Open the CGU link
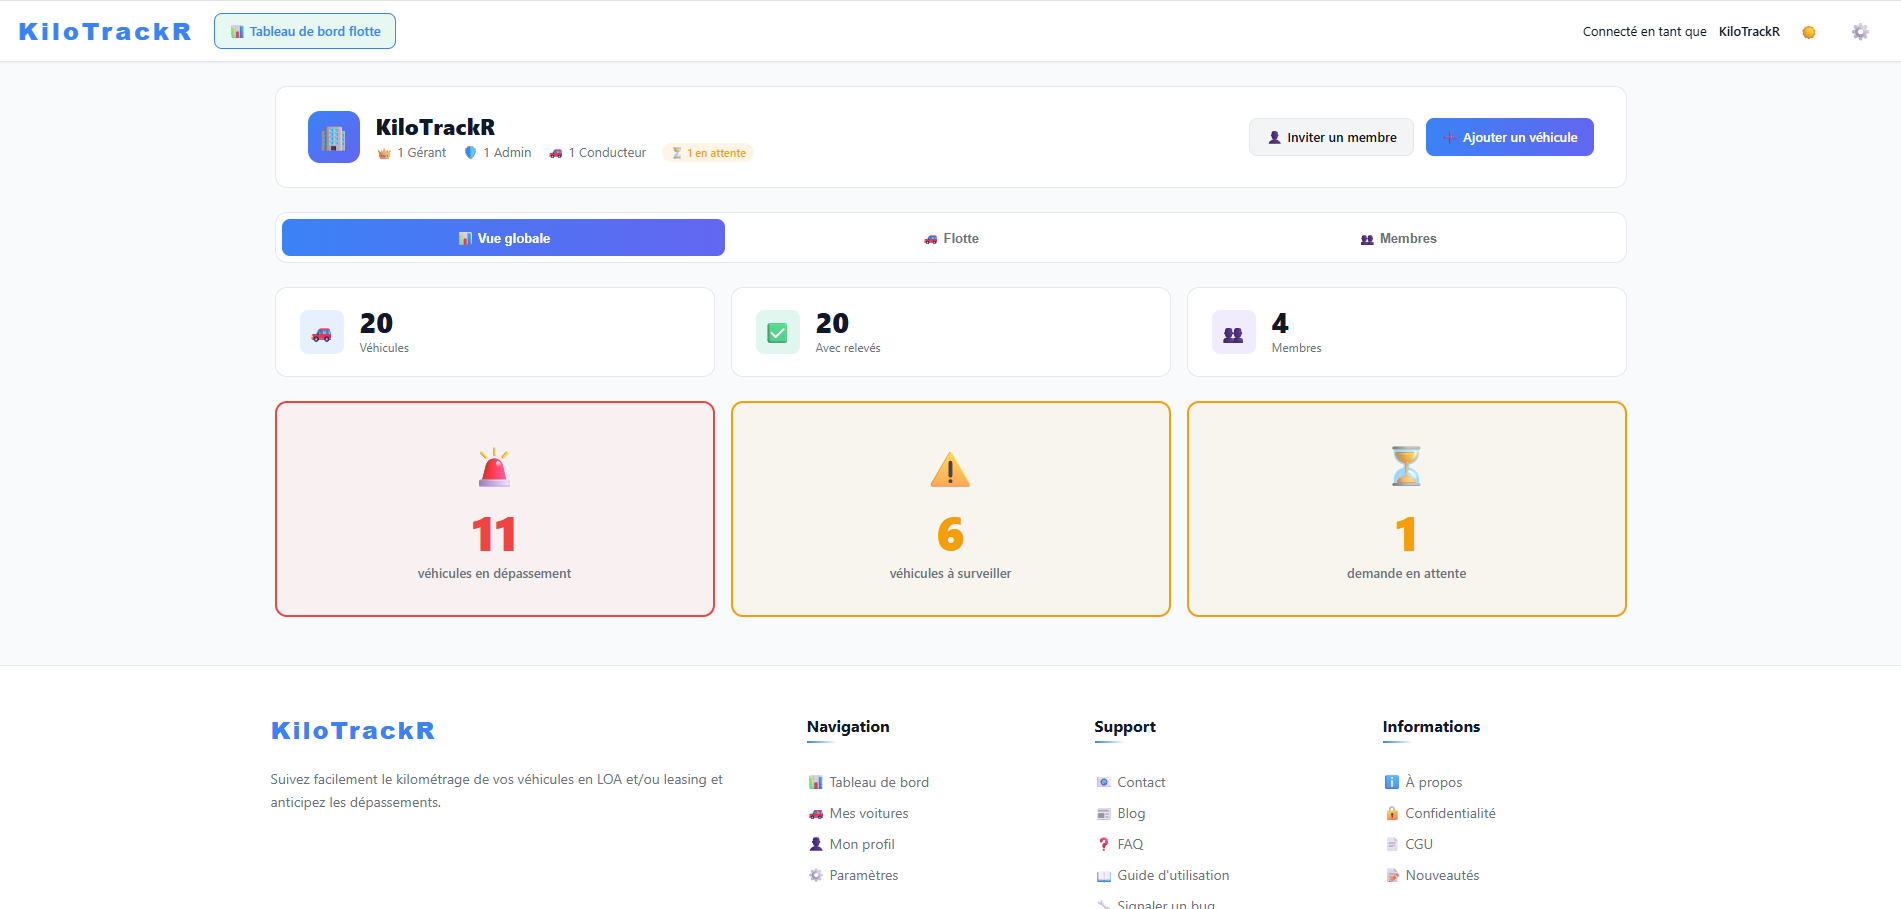Viewport: 1901px width, 909px height. pos(1409,844)
